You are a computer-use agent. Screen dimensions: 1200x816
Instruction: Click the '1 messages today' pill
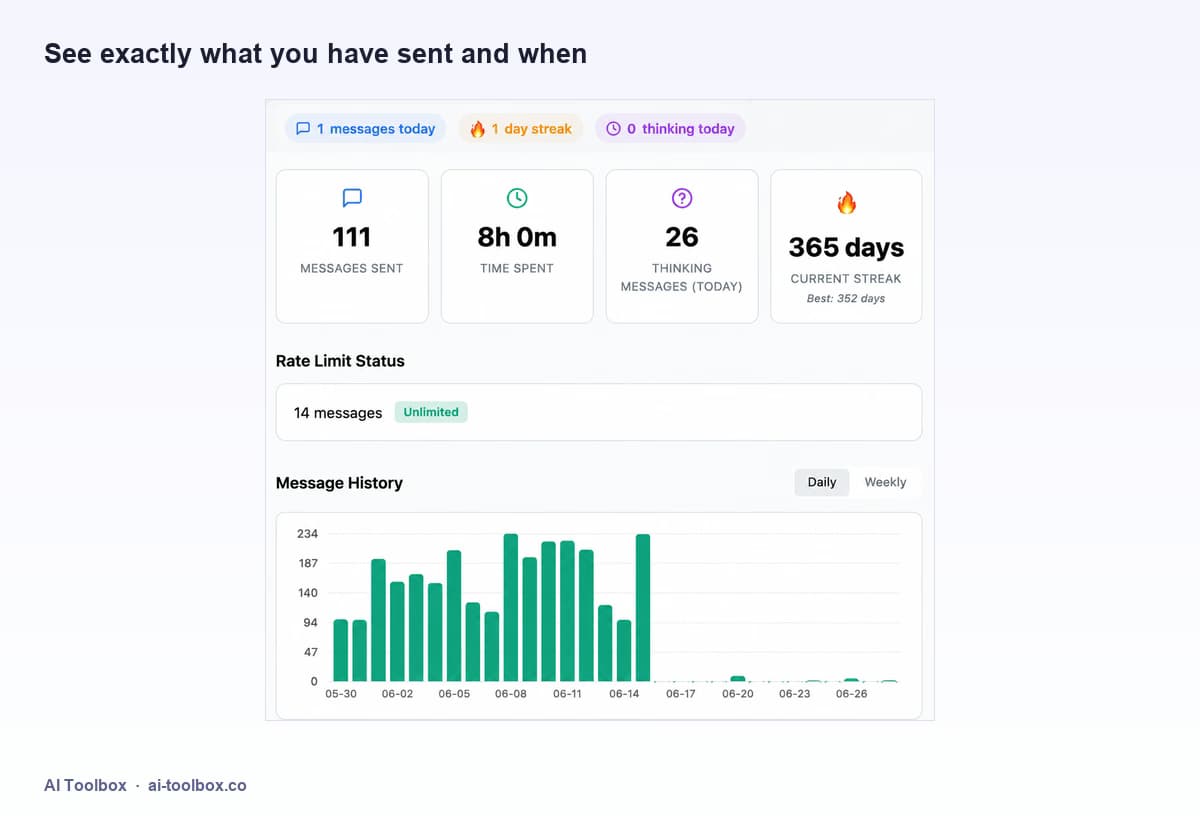(365, 129)
